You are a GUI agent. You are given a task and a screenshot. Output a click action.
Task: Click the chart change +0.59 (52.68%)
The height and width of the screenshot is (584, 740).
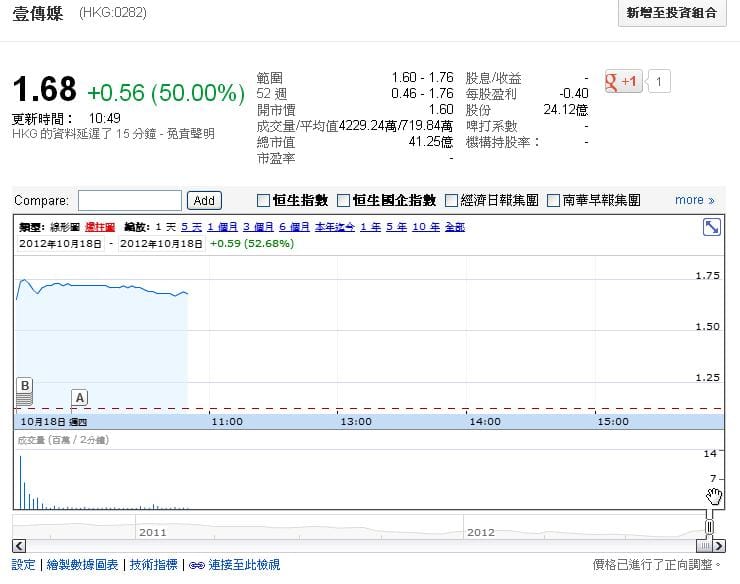[252, 244]
